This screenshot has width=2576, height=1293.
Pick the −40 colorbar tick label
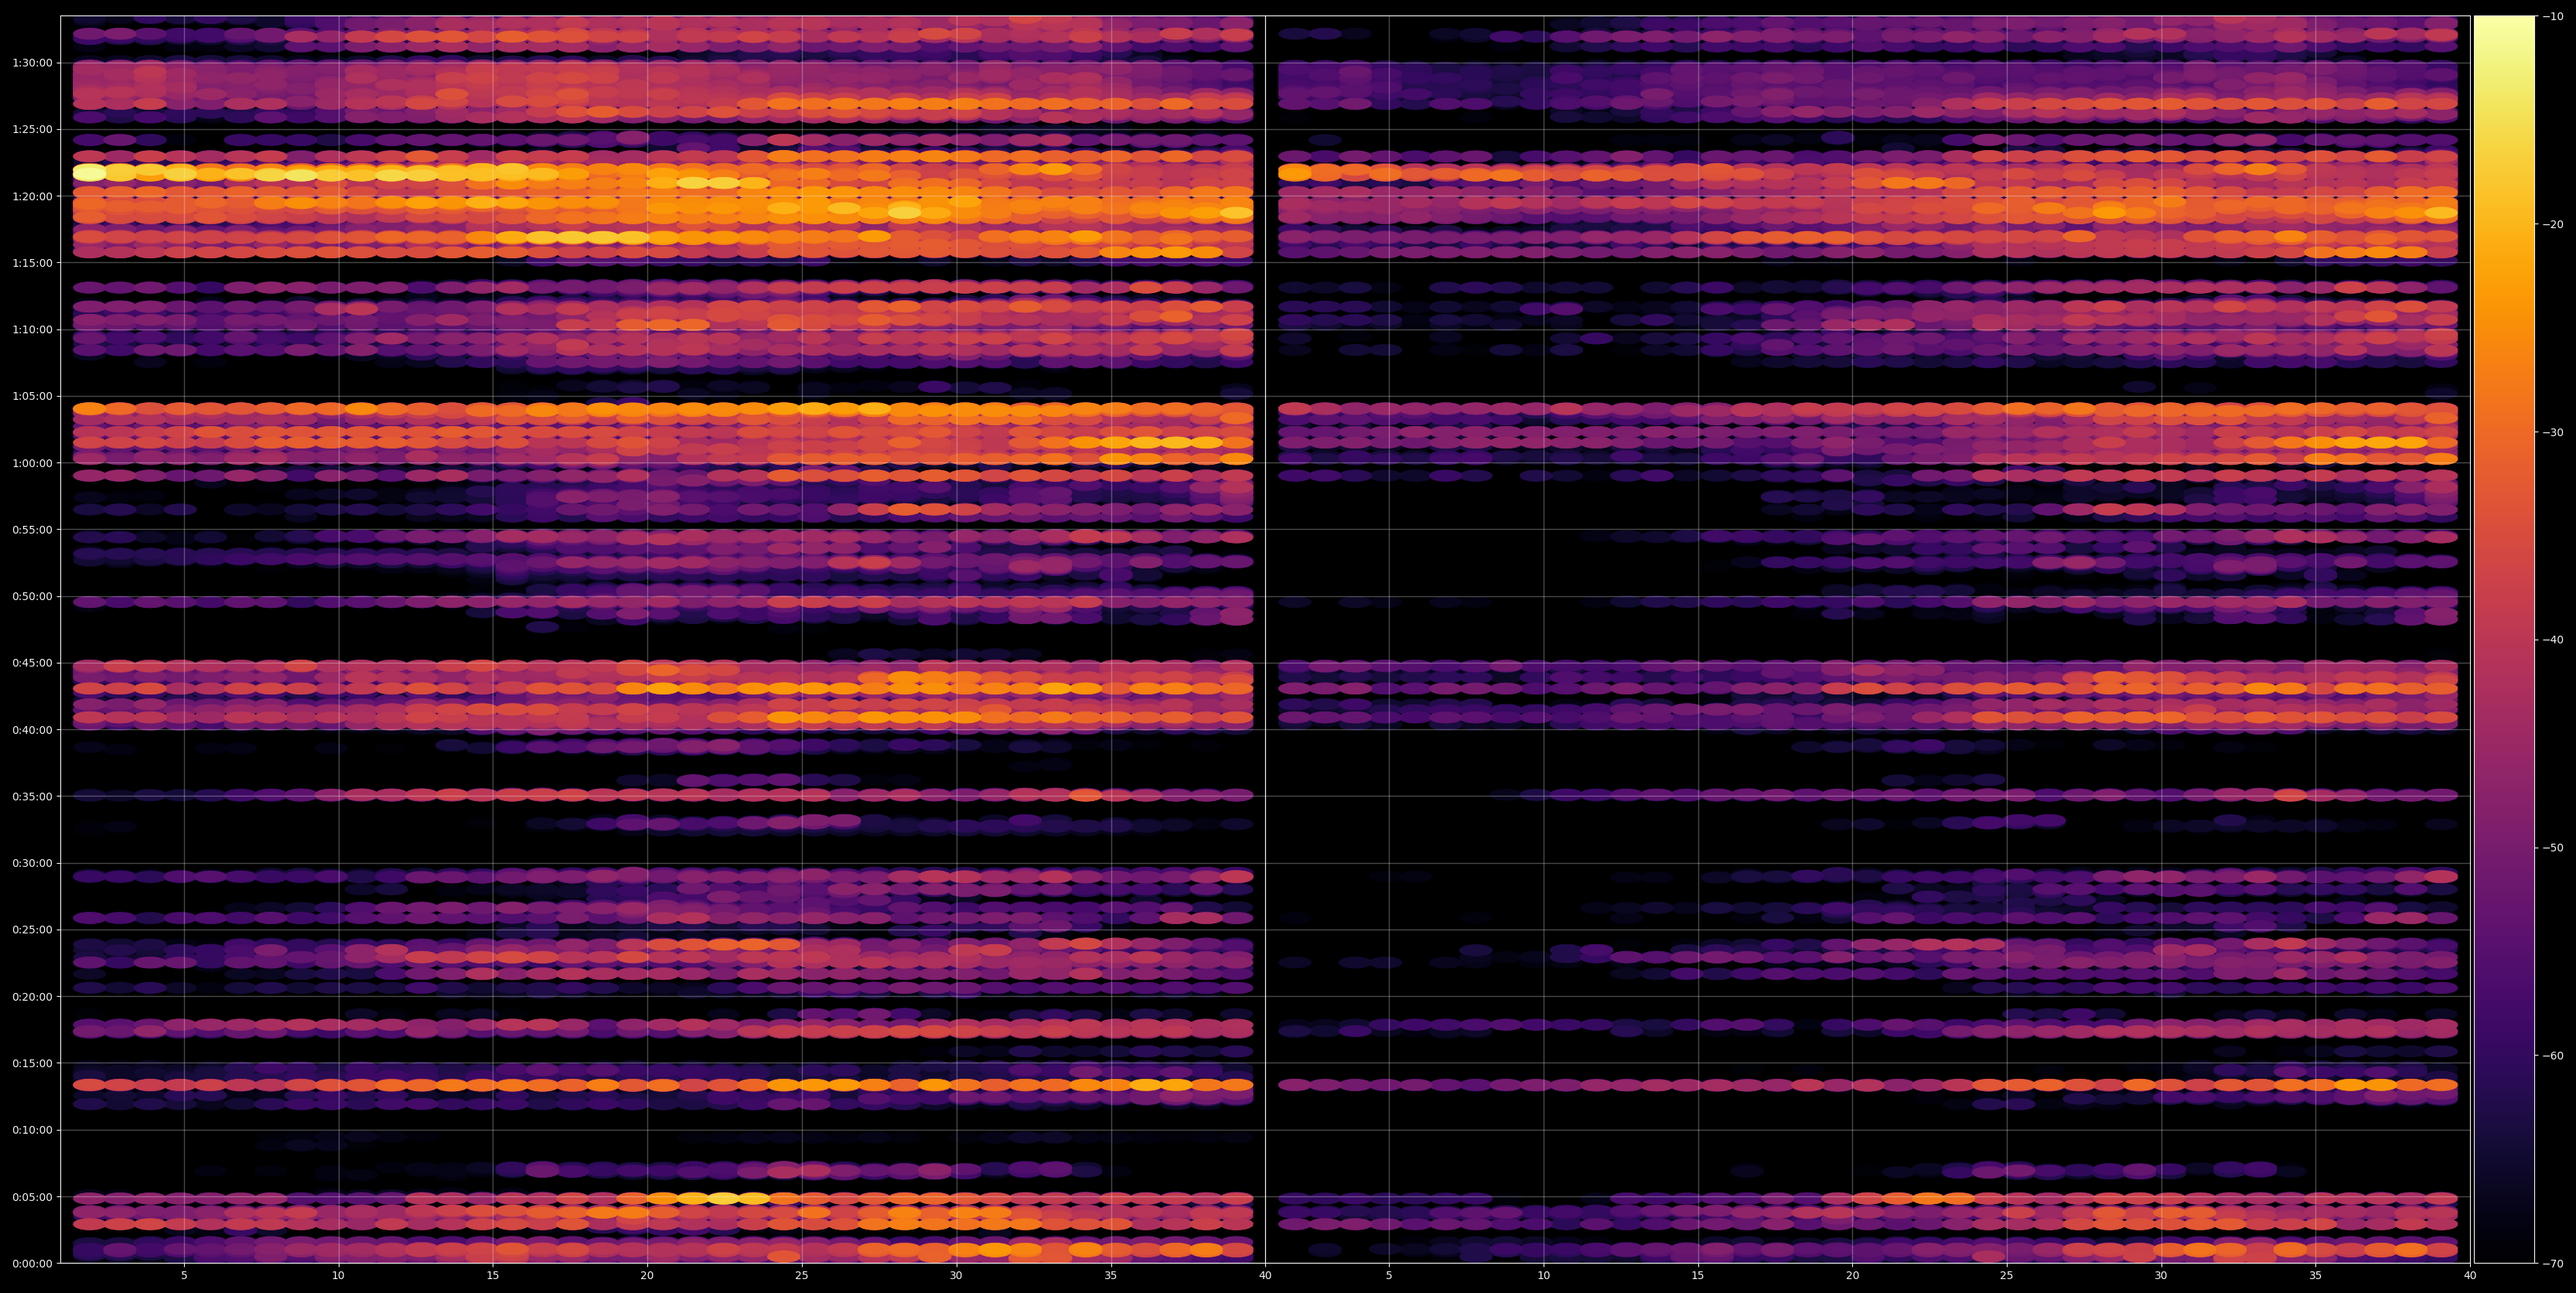click(x=2553, y=640)
